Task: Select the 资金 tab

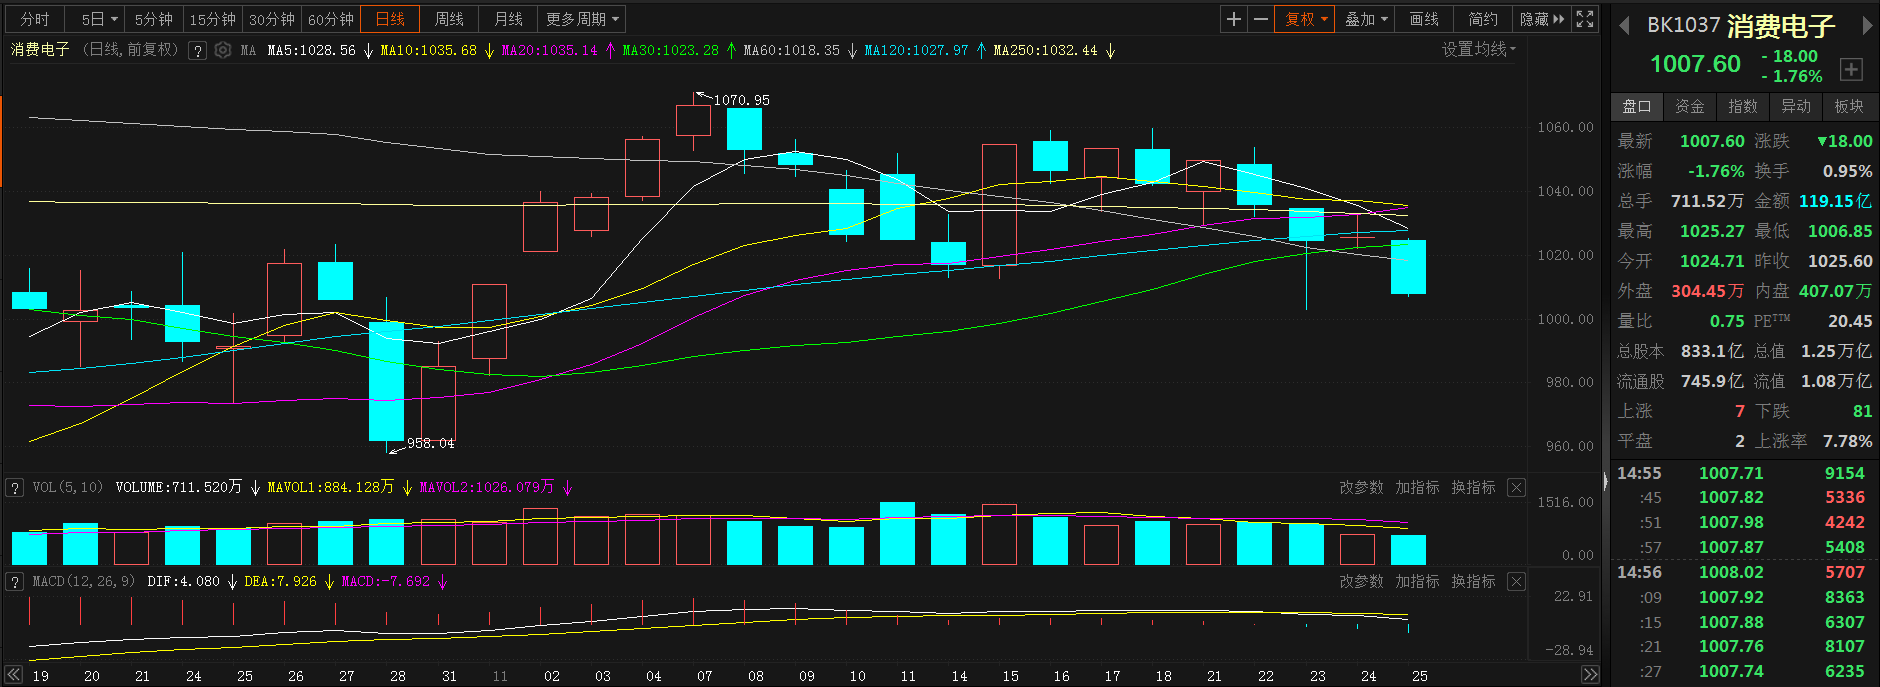Action: [x=1690, y=106]
